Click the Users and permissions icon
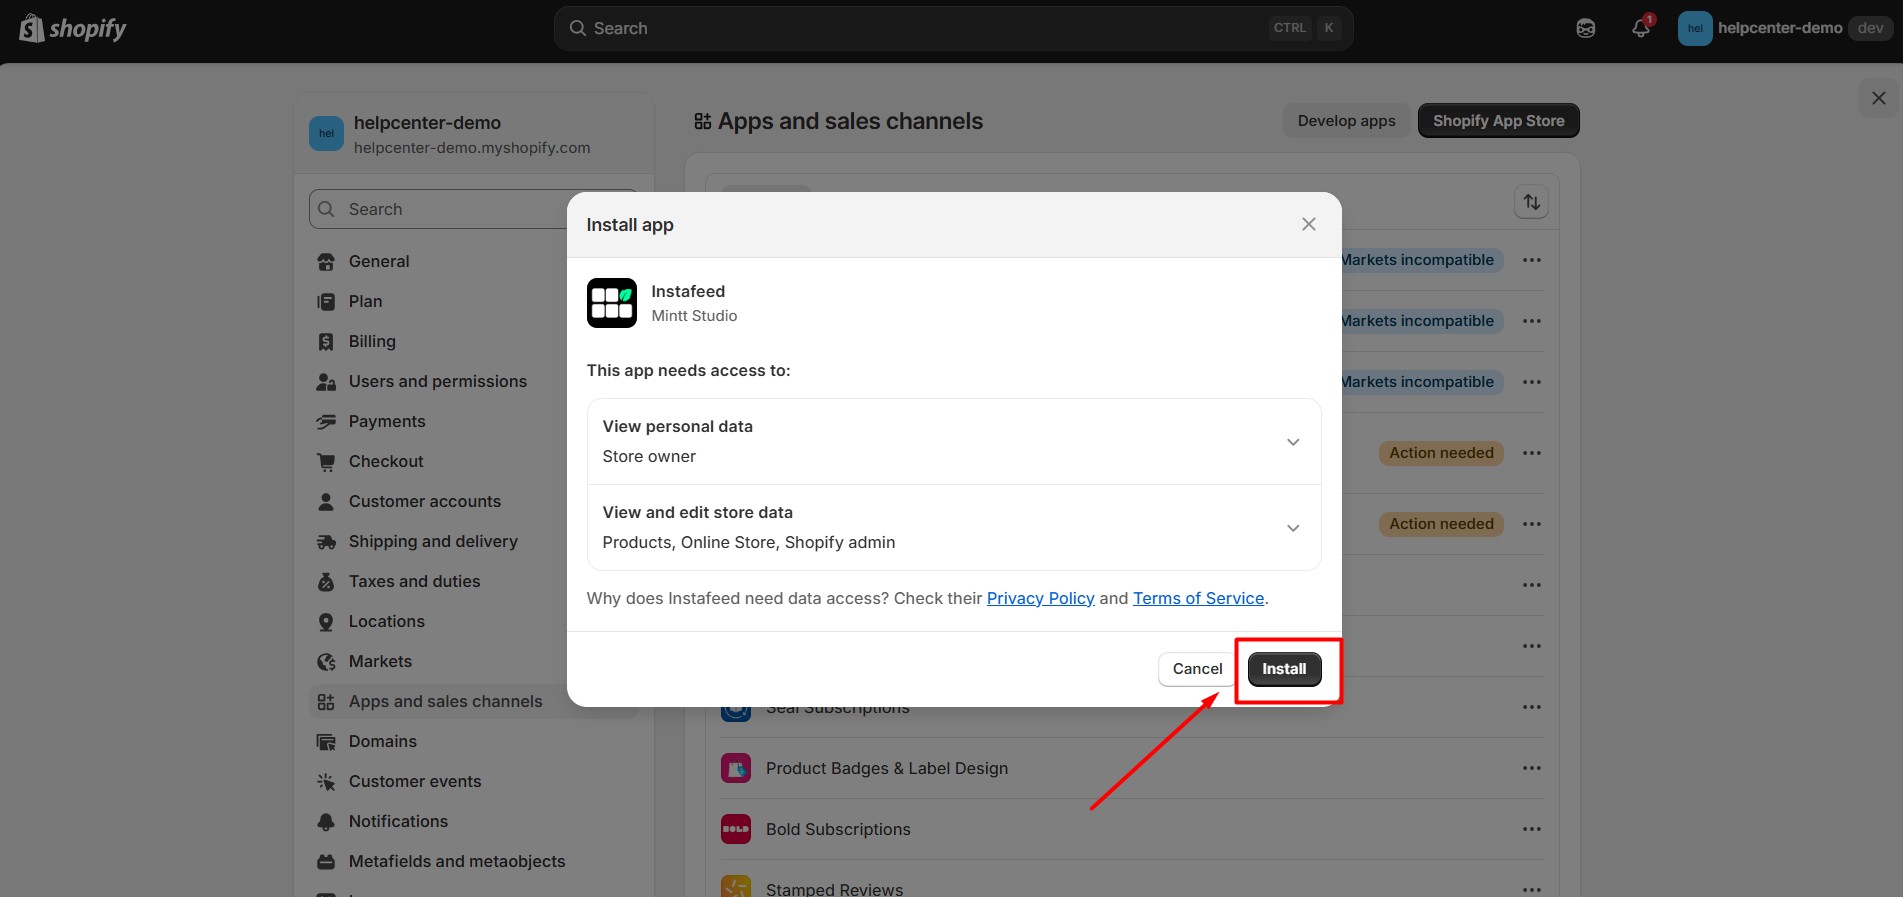This screenshot has width=1903, height=897. click(x=326, y=382)
